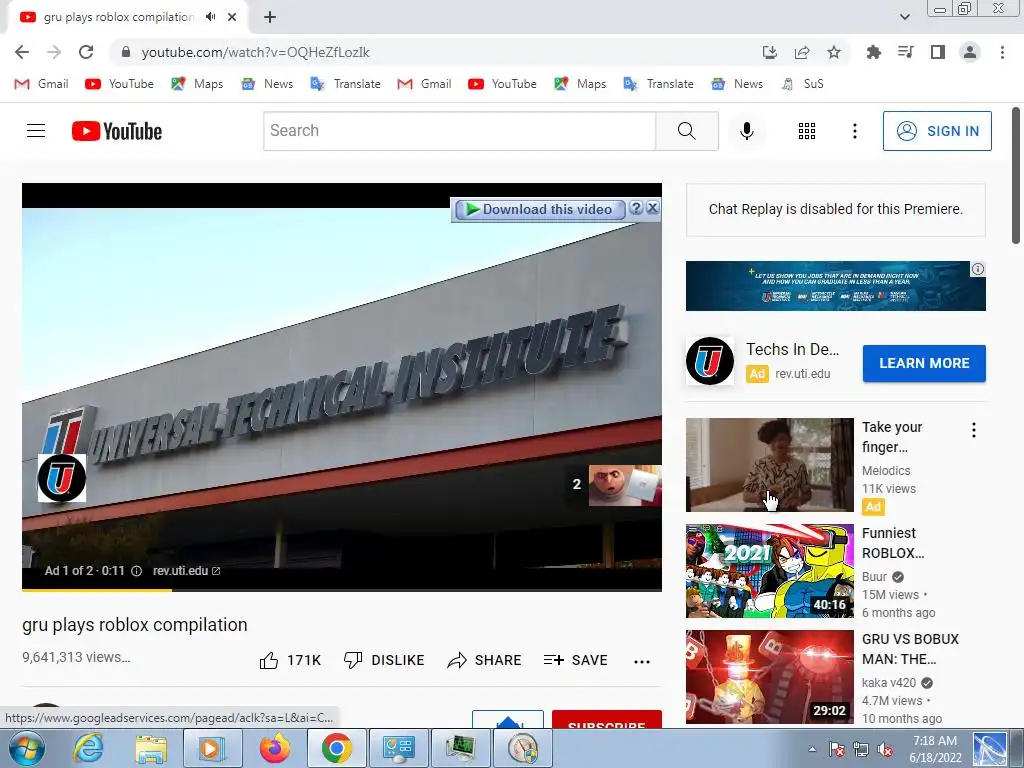Reload the current page
This screenshot has height=768, width=1024.
(x=86, y=52)
